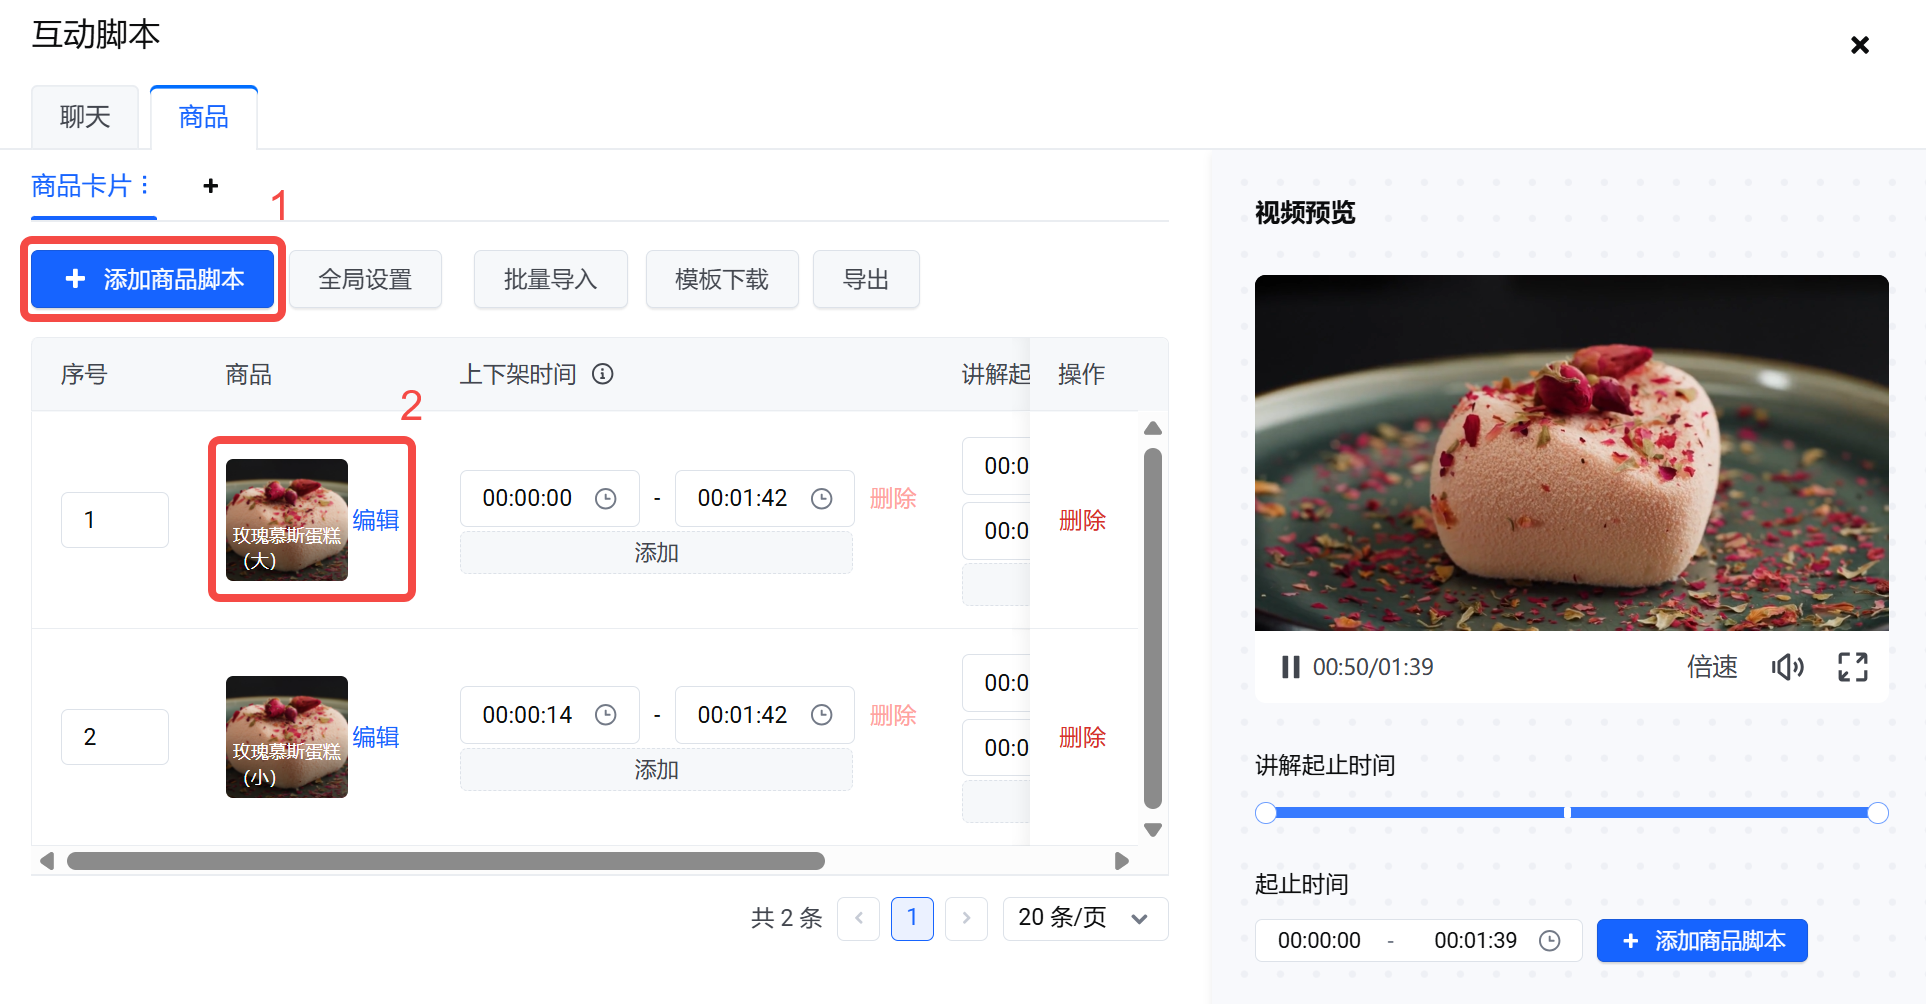Click the table scroll left arrow
This screenshot has width=1926, height=1004.
[x=46, y=861]
